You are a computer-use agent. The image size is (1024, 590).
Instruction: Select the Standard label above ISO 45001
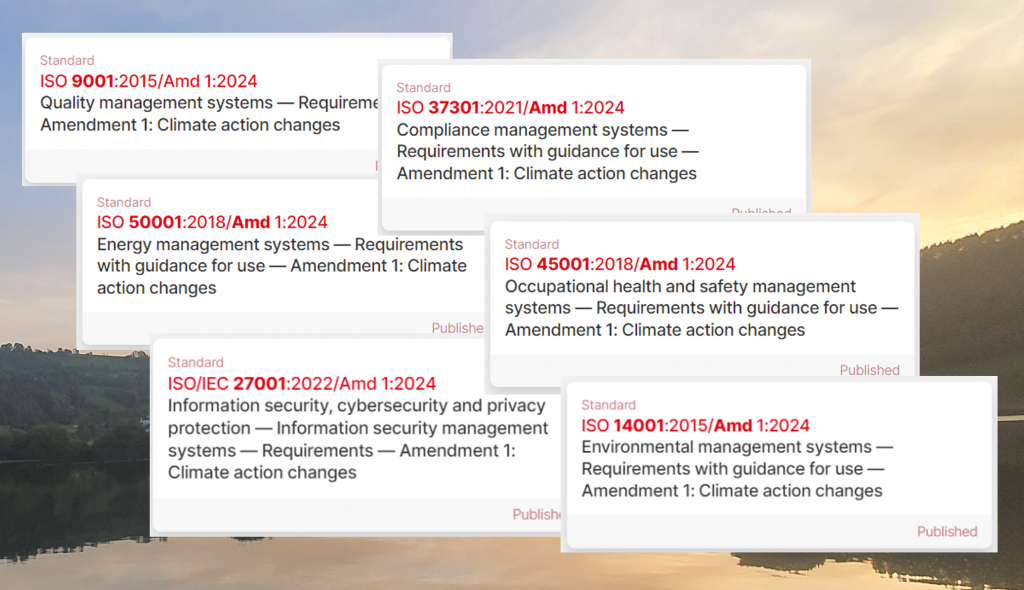coord(531,244)
